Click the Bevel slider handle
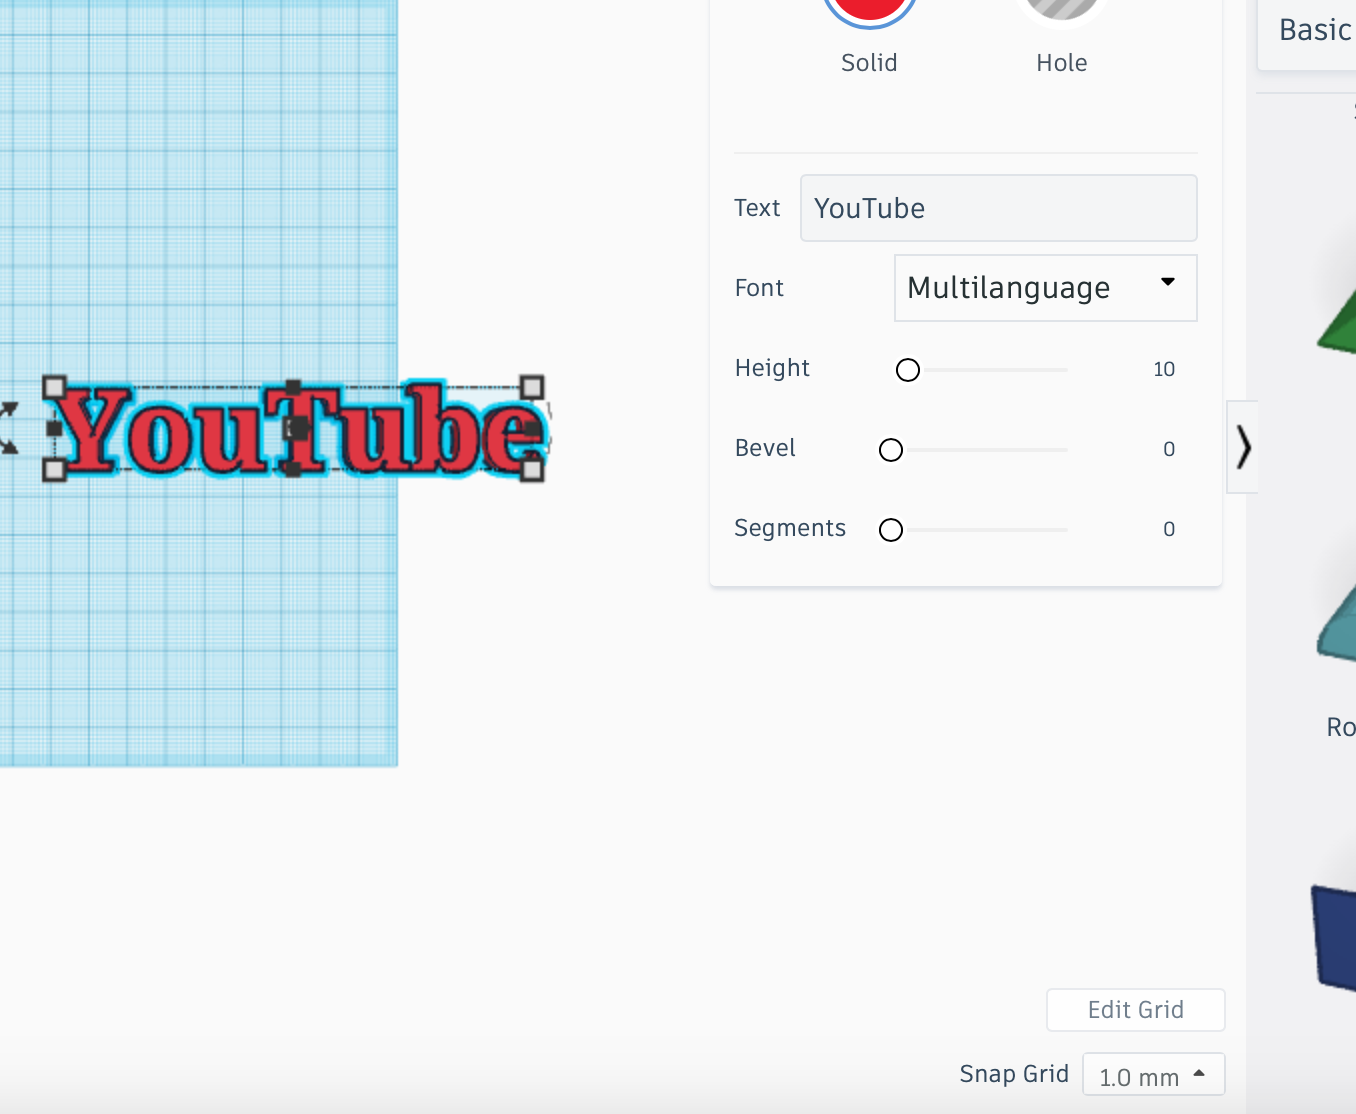Viewport: 1356px width, 1114px height. click(891, 450)
